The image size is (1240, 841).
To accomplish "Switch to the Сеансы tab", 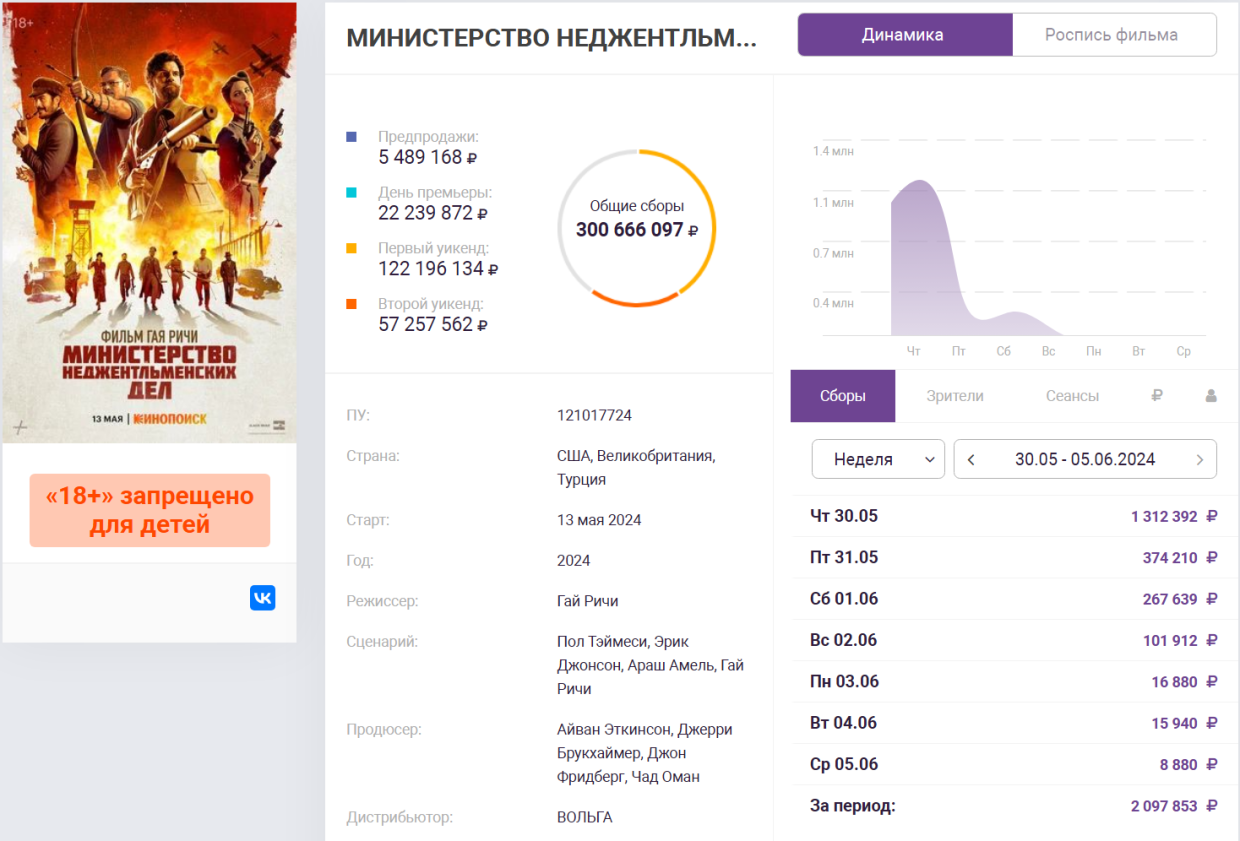I will pos(1072,396).
